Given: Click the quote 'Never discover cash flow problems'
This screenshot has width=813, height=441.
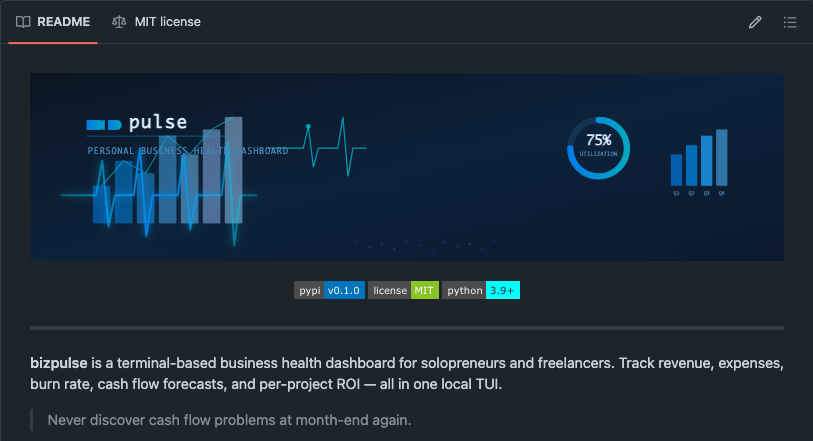Looking at the screenshot, I should pos(229,420).
